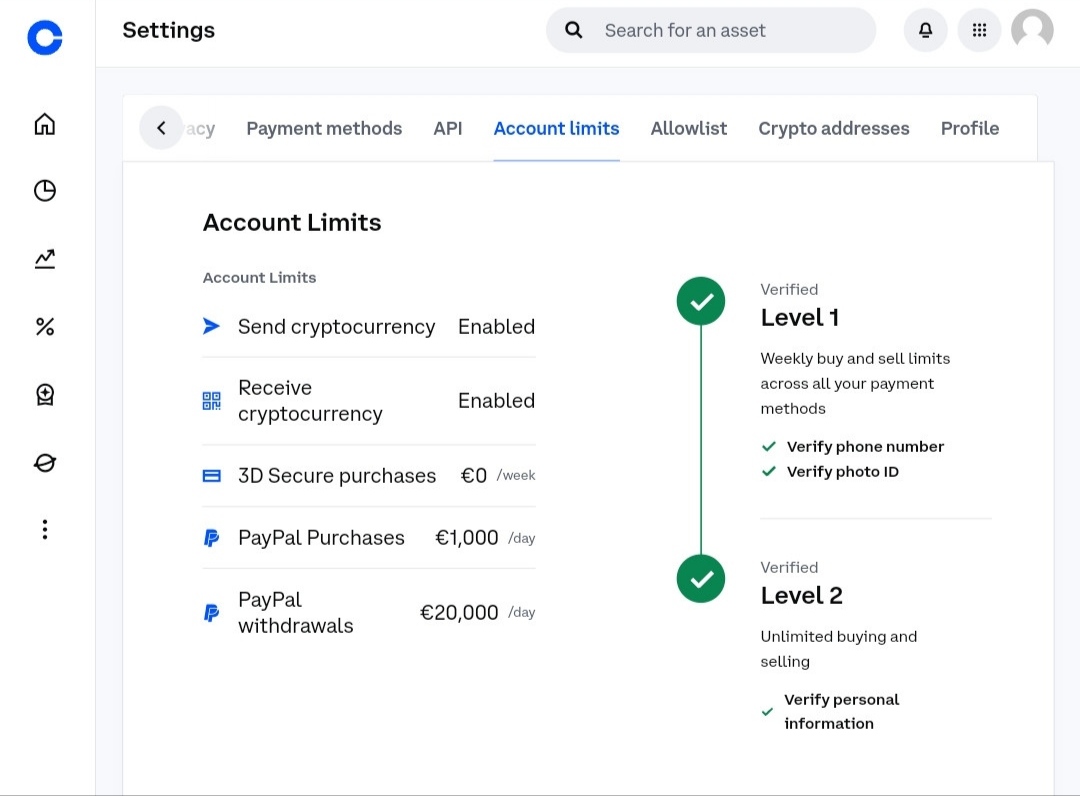Click the Level 2 verified checkmark
Image resolution: width=1080 pixels, height=796 pixels.
(701, 579)
